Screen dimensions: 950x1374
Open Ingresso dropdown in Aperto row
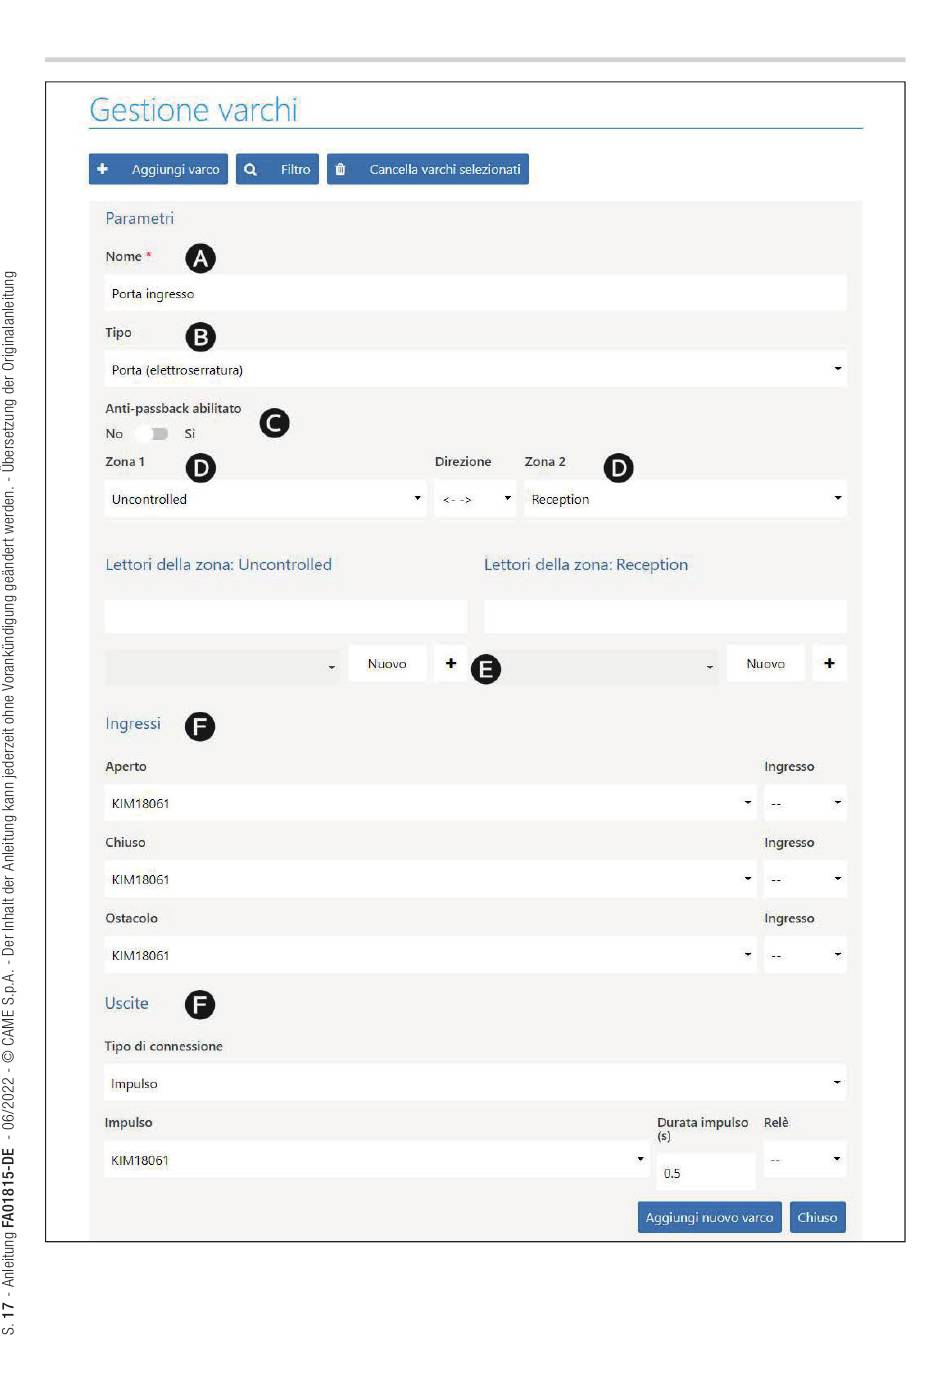805,802
